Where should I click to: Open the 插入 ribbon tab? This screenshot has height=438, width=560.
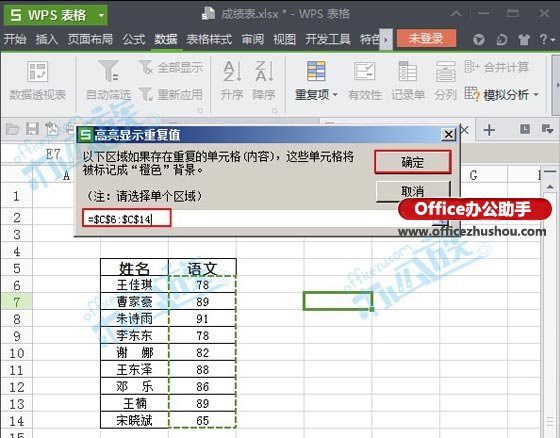point(47,39)
